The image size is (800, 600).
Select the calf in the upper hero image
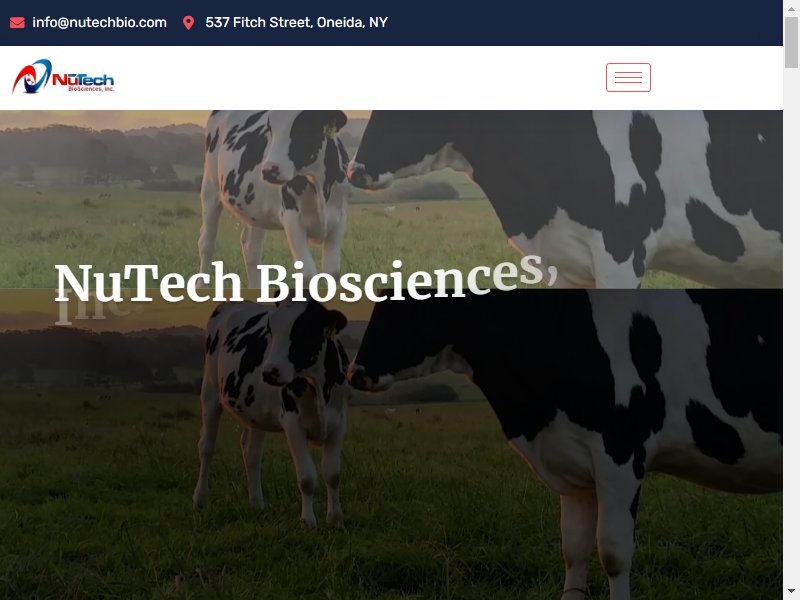tap(276, 189)
